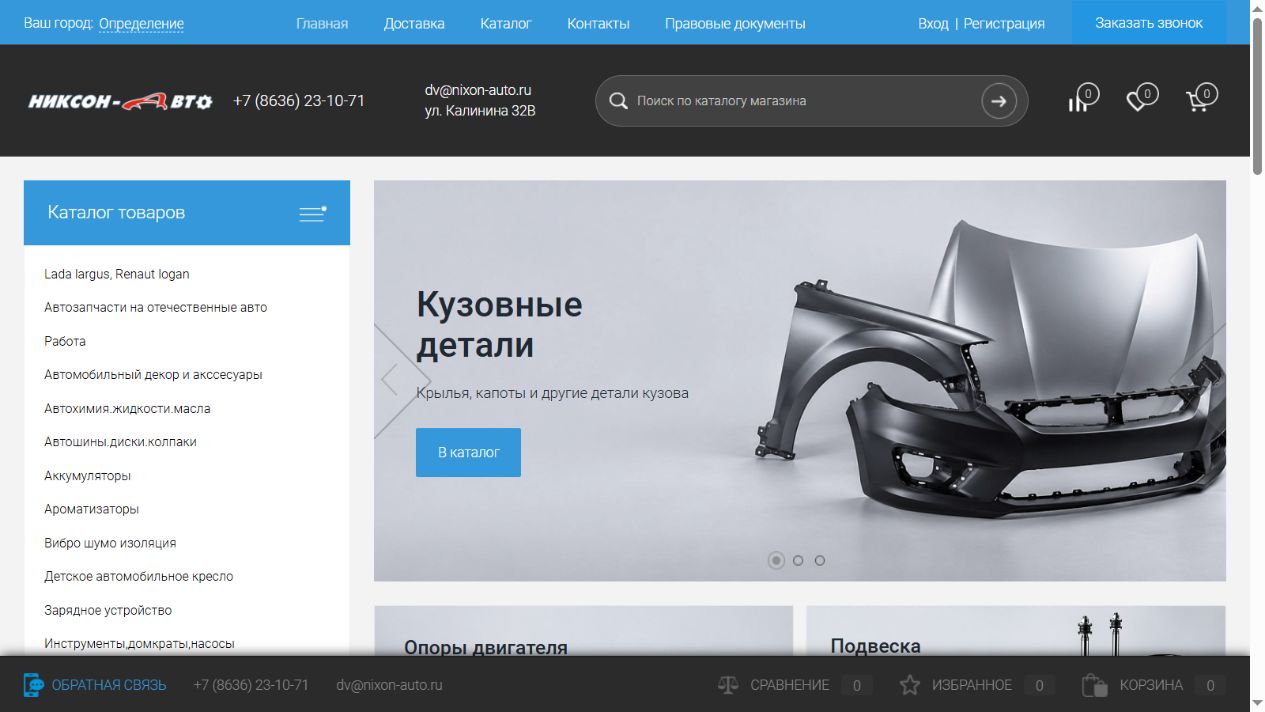Open category Инструменты,домкраты,насосы

[139, 644]
